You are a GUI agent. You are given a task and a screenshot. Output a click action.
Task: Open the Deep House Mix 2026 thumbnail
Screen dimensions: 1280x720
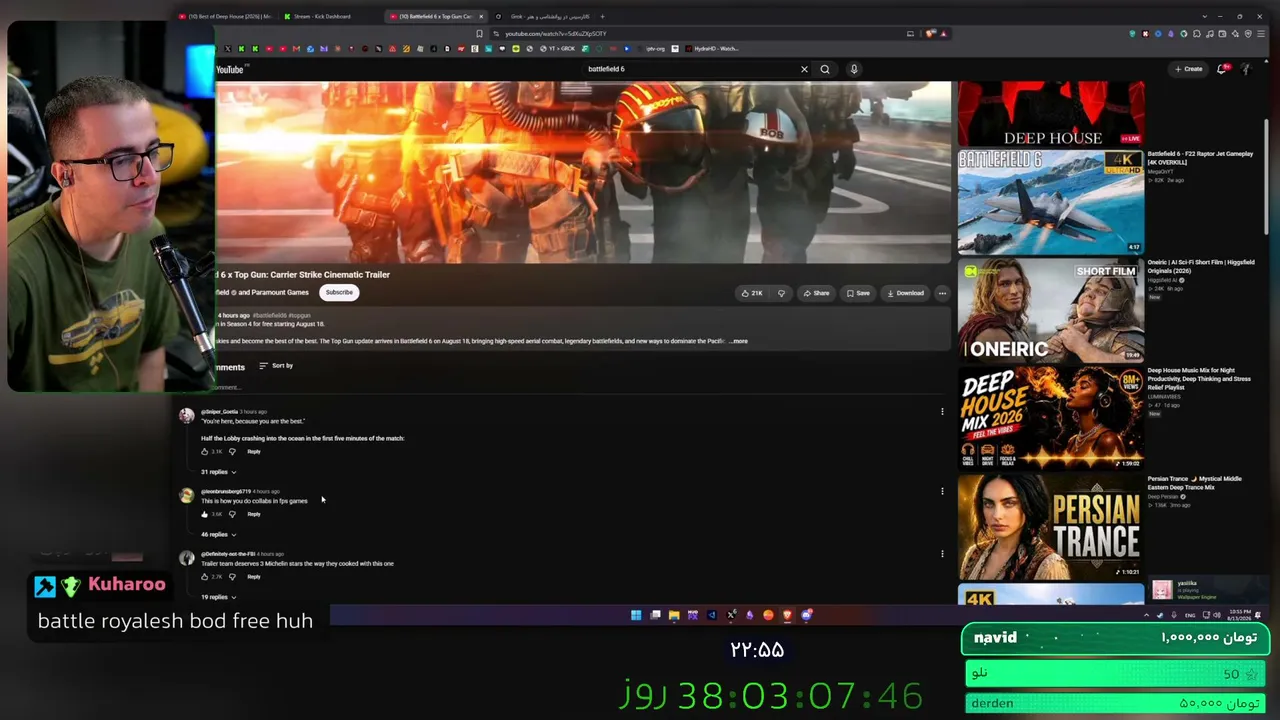click(1051, 418)
